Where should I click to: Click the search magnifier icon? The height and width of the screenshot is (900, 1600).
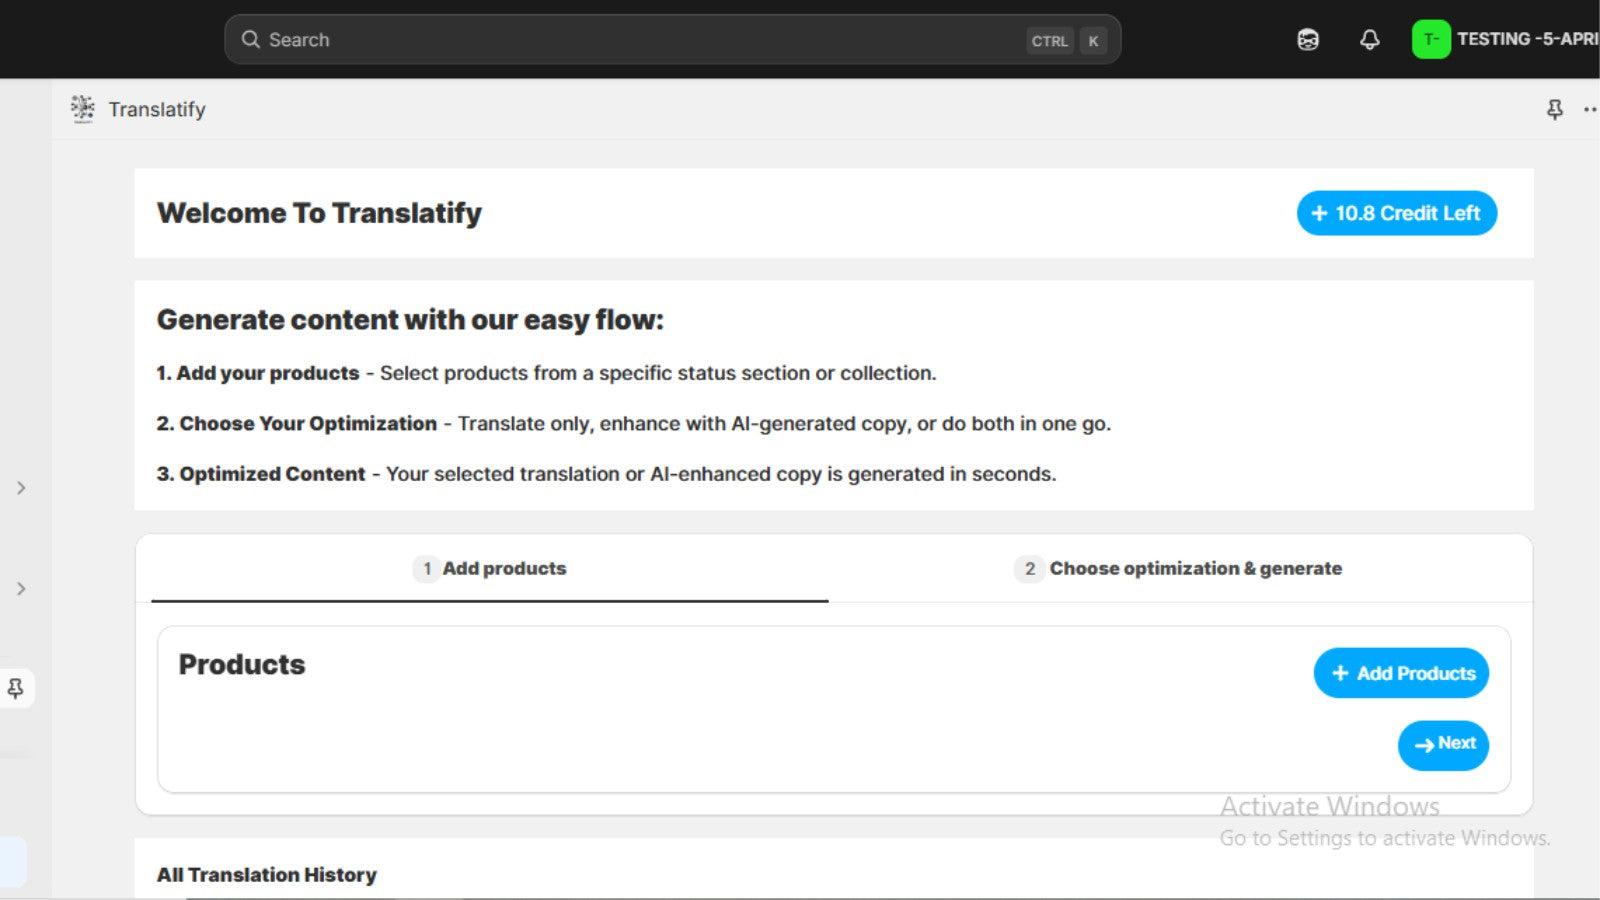(251, 39)
